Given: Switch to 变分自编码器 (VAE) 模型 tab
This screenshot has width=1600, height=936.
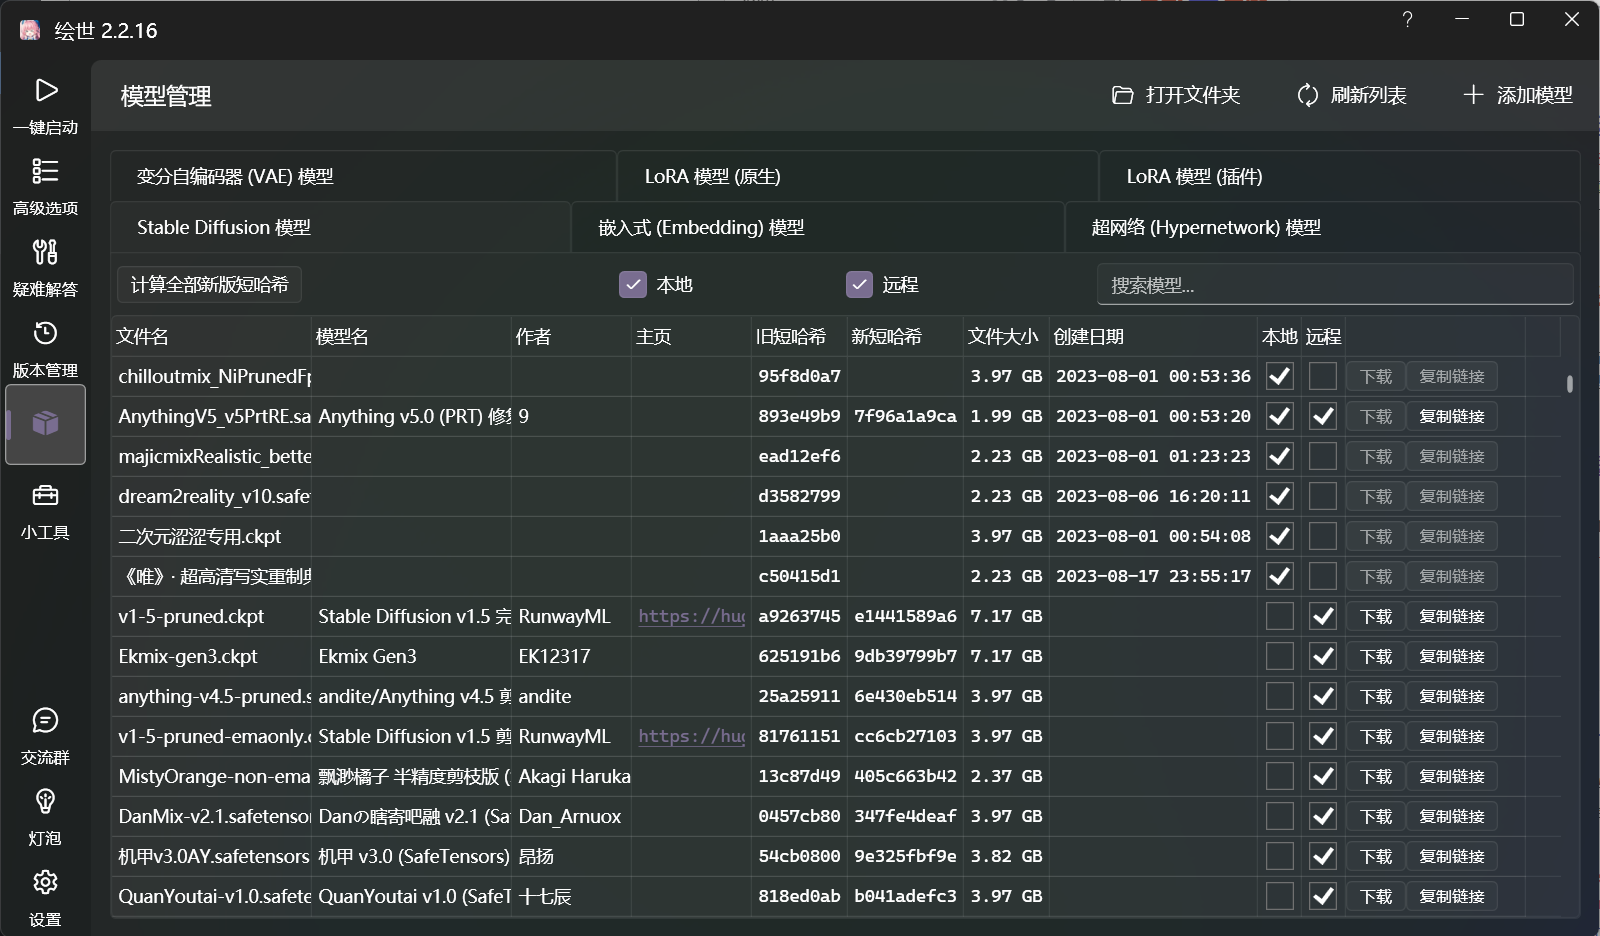Looking at the screenshot, I should tap(363, 176).
